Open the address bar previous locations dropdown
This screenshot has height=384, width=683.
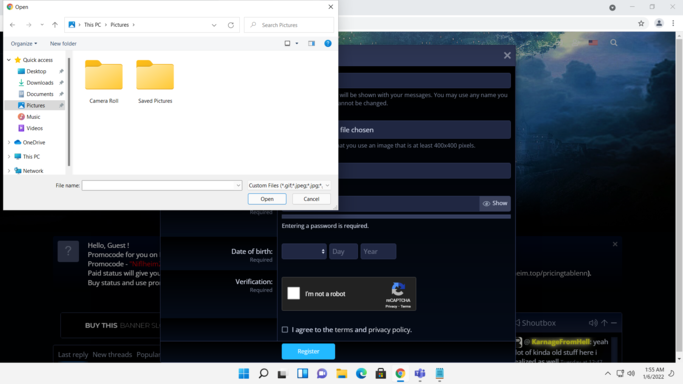pos(214,25)
